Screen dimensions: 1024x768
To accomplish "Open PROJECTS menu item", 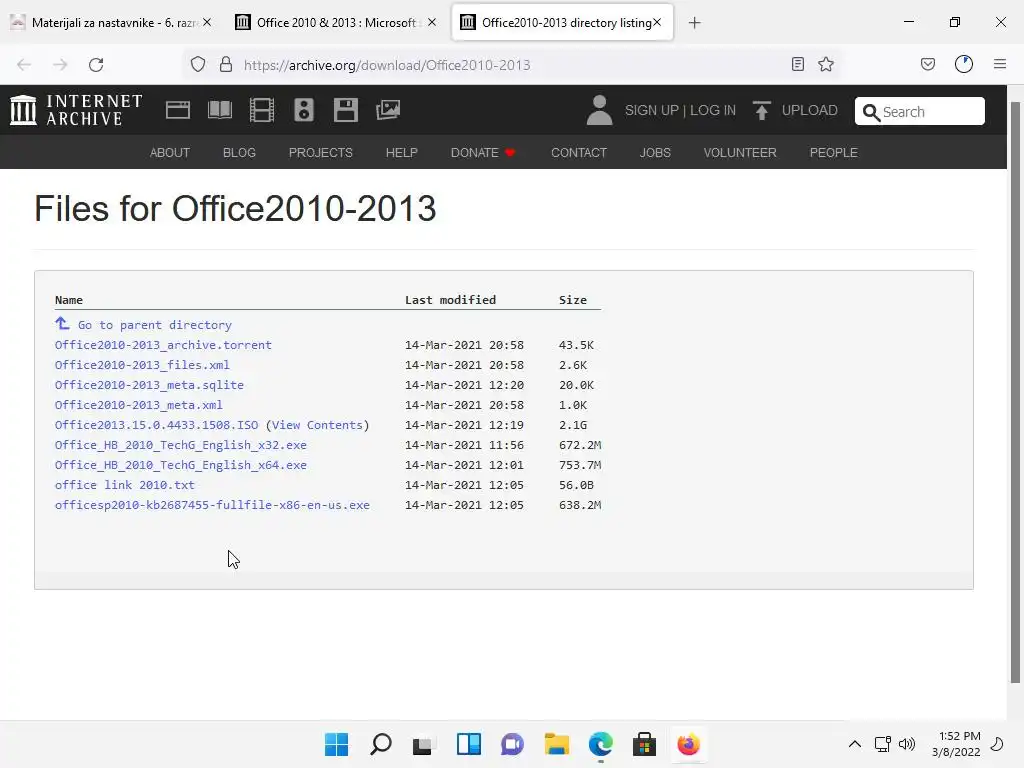I will tap(321, 153).
